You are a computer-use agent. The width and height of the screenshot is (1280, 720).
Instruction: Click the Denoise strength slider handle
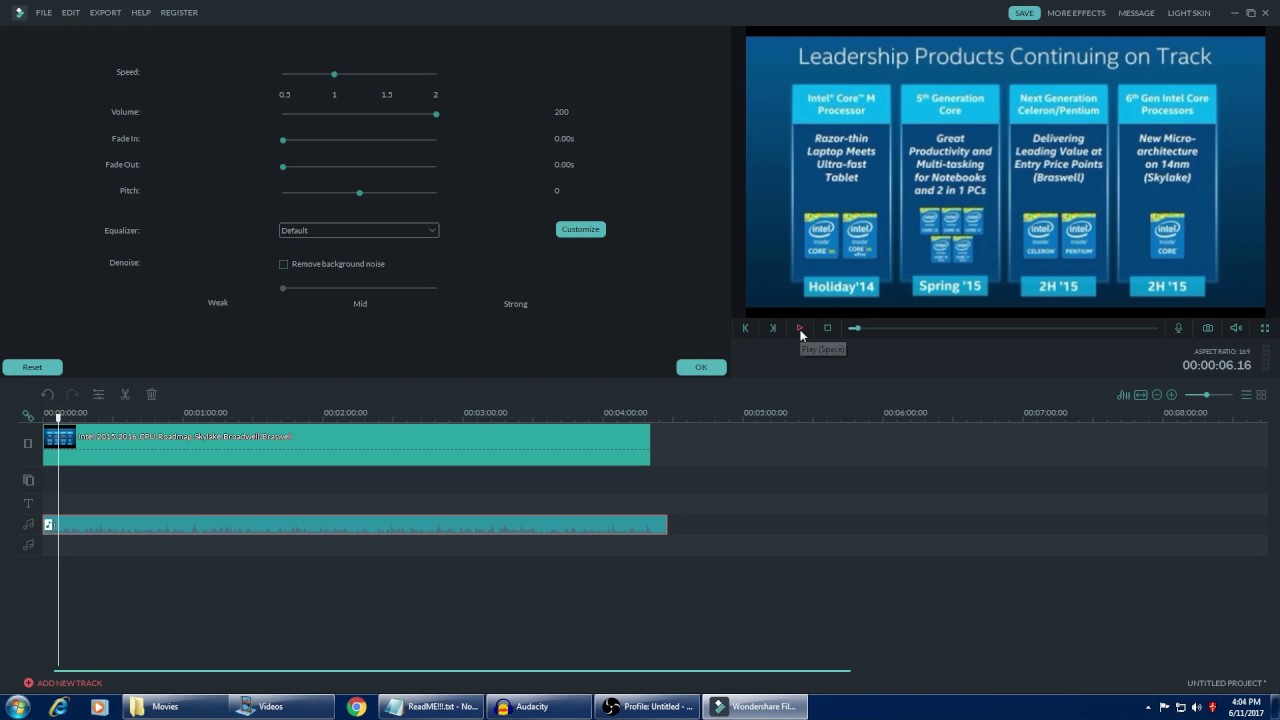point(283,288)
